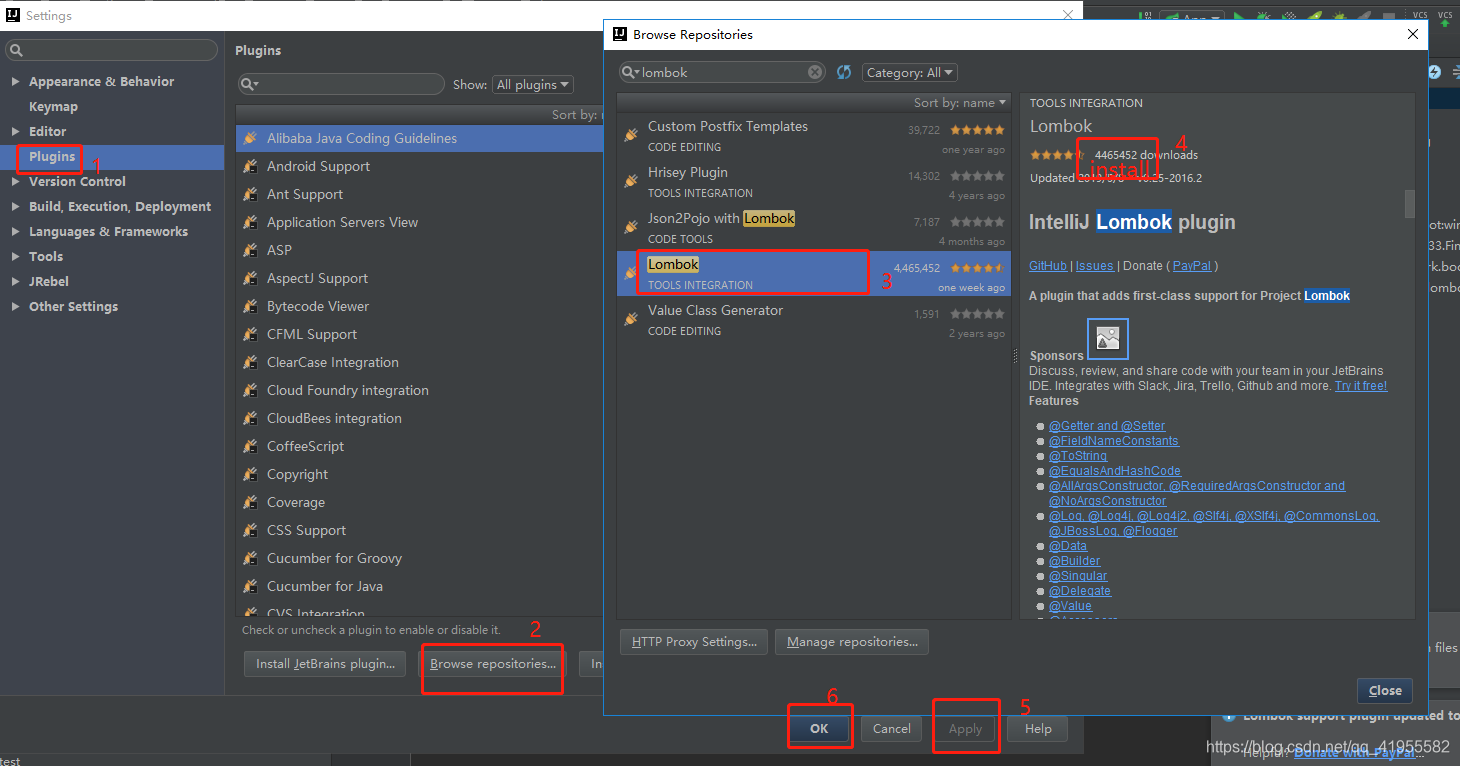Image resolution: width=1460 pixels, height=766 pixels.
Task: Open the @Builder feature link
Action: coord(1075,561)
